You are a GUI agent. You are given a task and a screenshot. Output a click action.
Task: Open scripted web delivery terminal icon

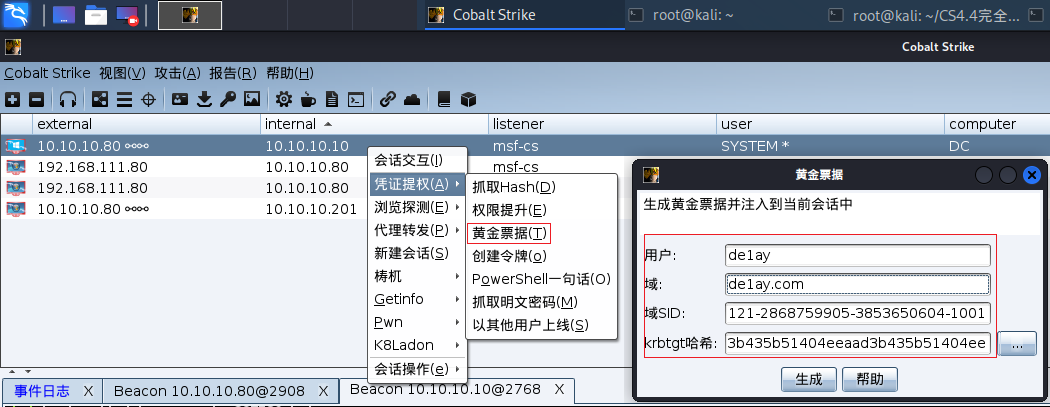pos(357,100)
